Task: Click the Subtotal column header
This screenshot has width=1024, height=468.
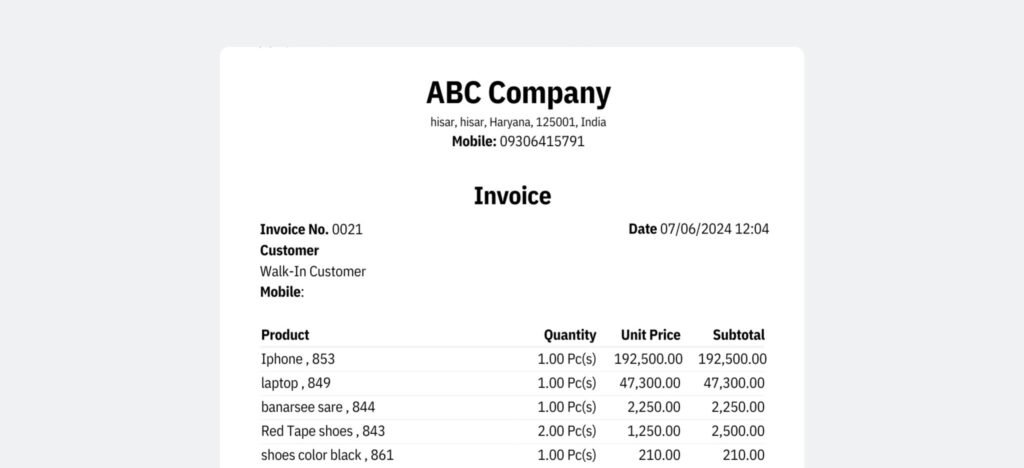Action: (738, 335)
